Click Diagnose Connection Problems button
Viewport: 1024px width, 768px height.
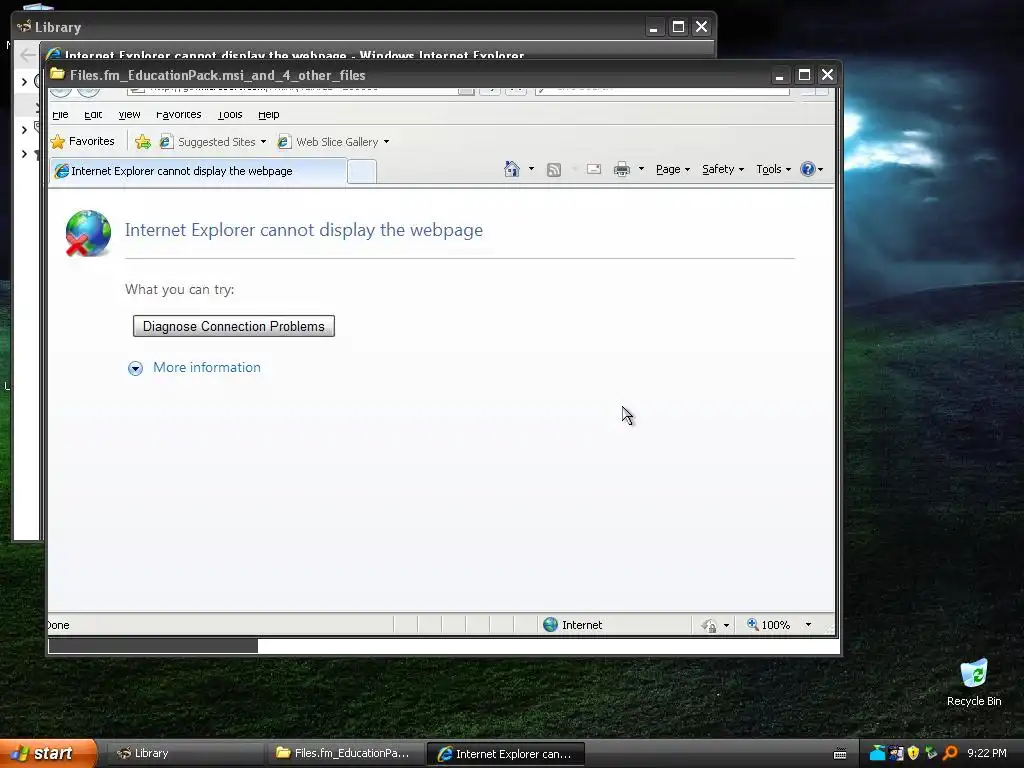coord(234,327)
